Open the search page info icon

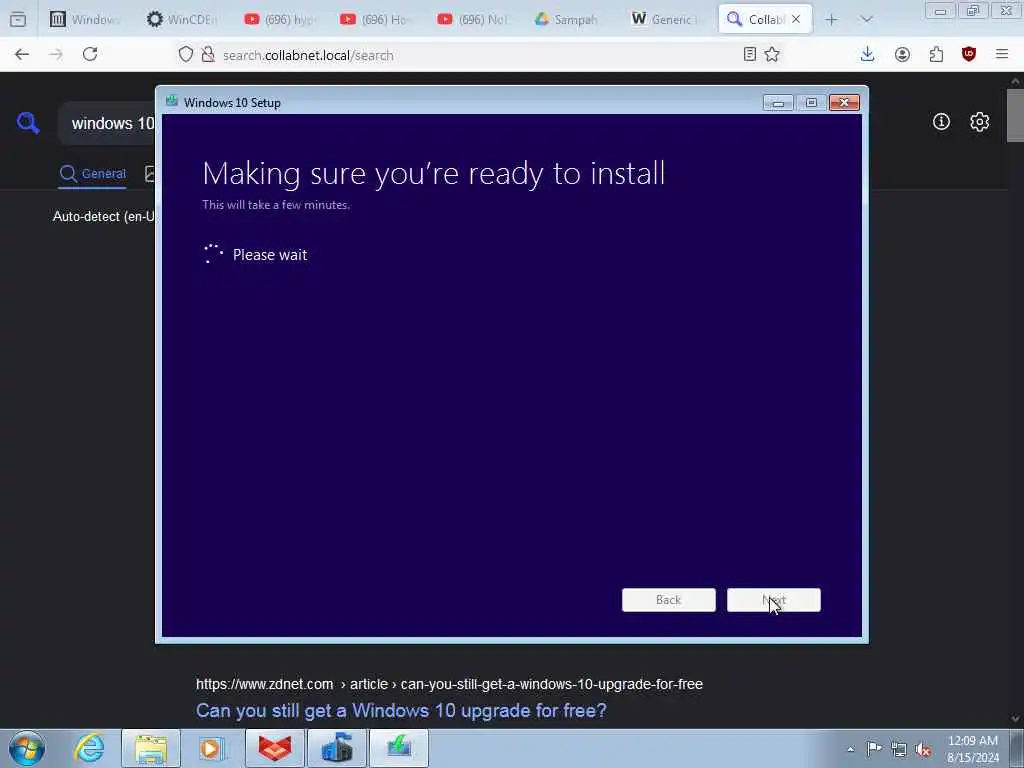pos(941,121)
